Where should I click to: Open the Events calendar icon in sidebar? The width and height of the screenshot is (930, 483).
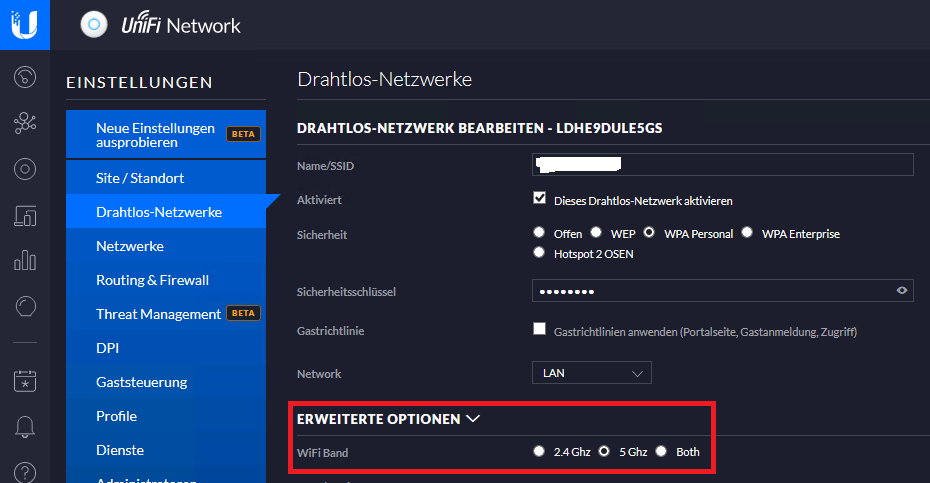click(x=25, y=381)
